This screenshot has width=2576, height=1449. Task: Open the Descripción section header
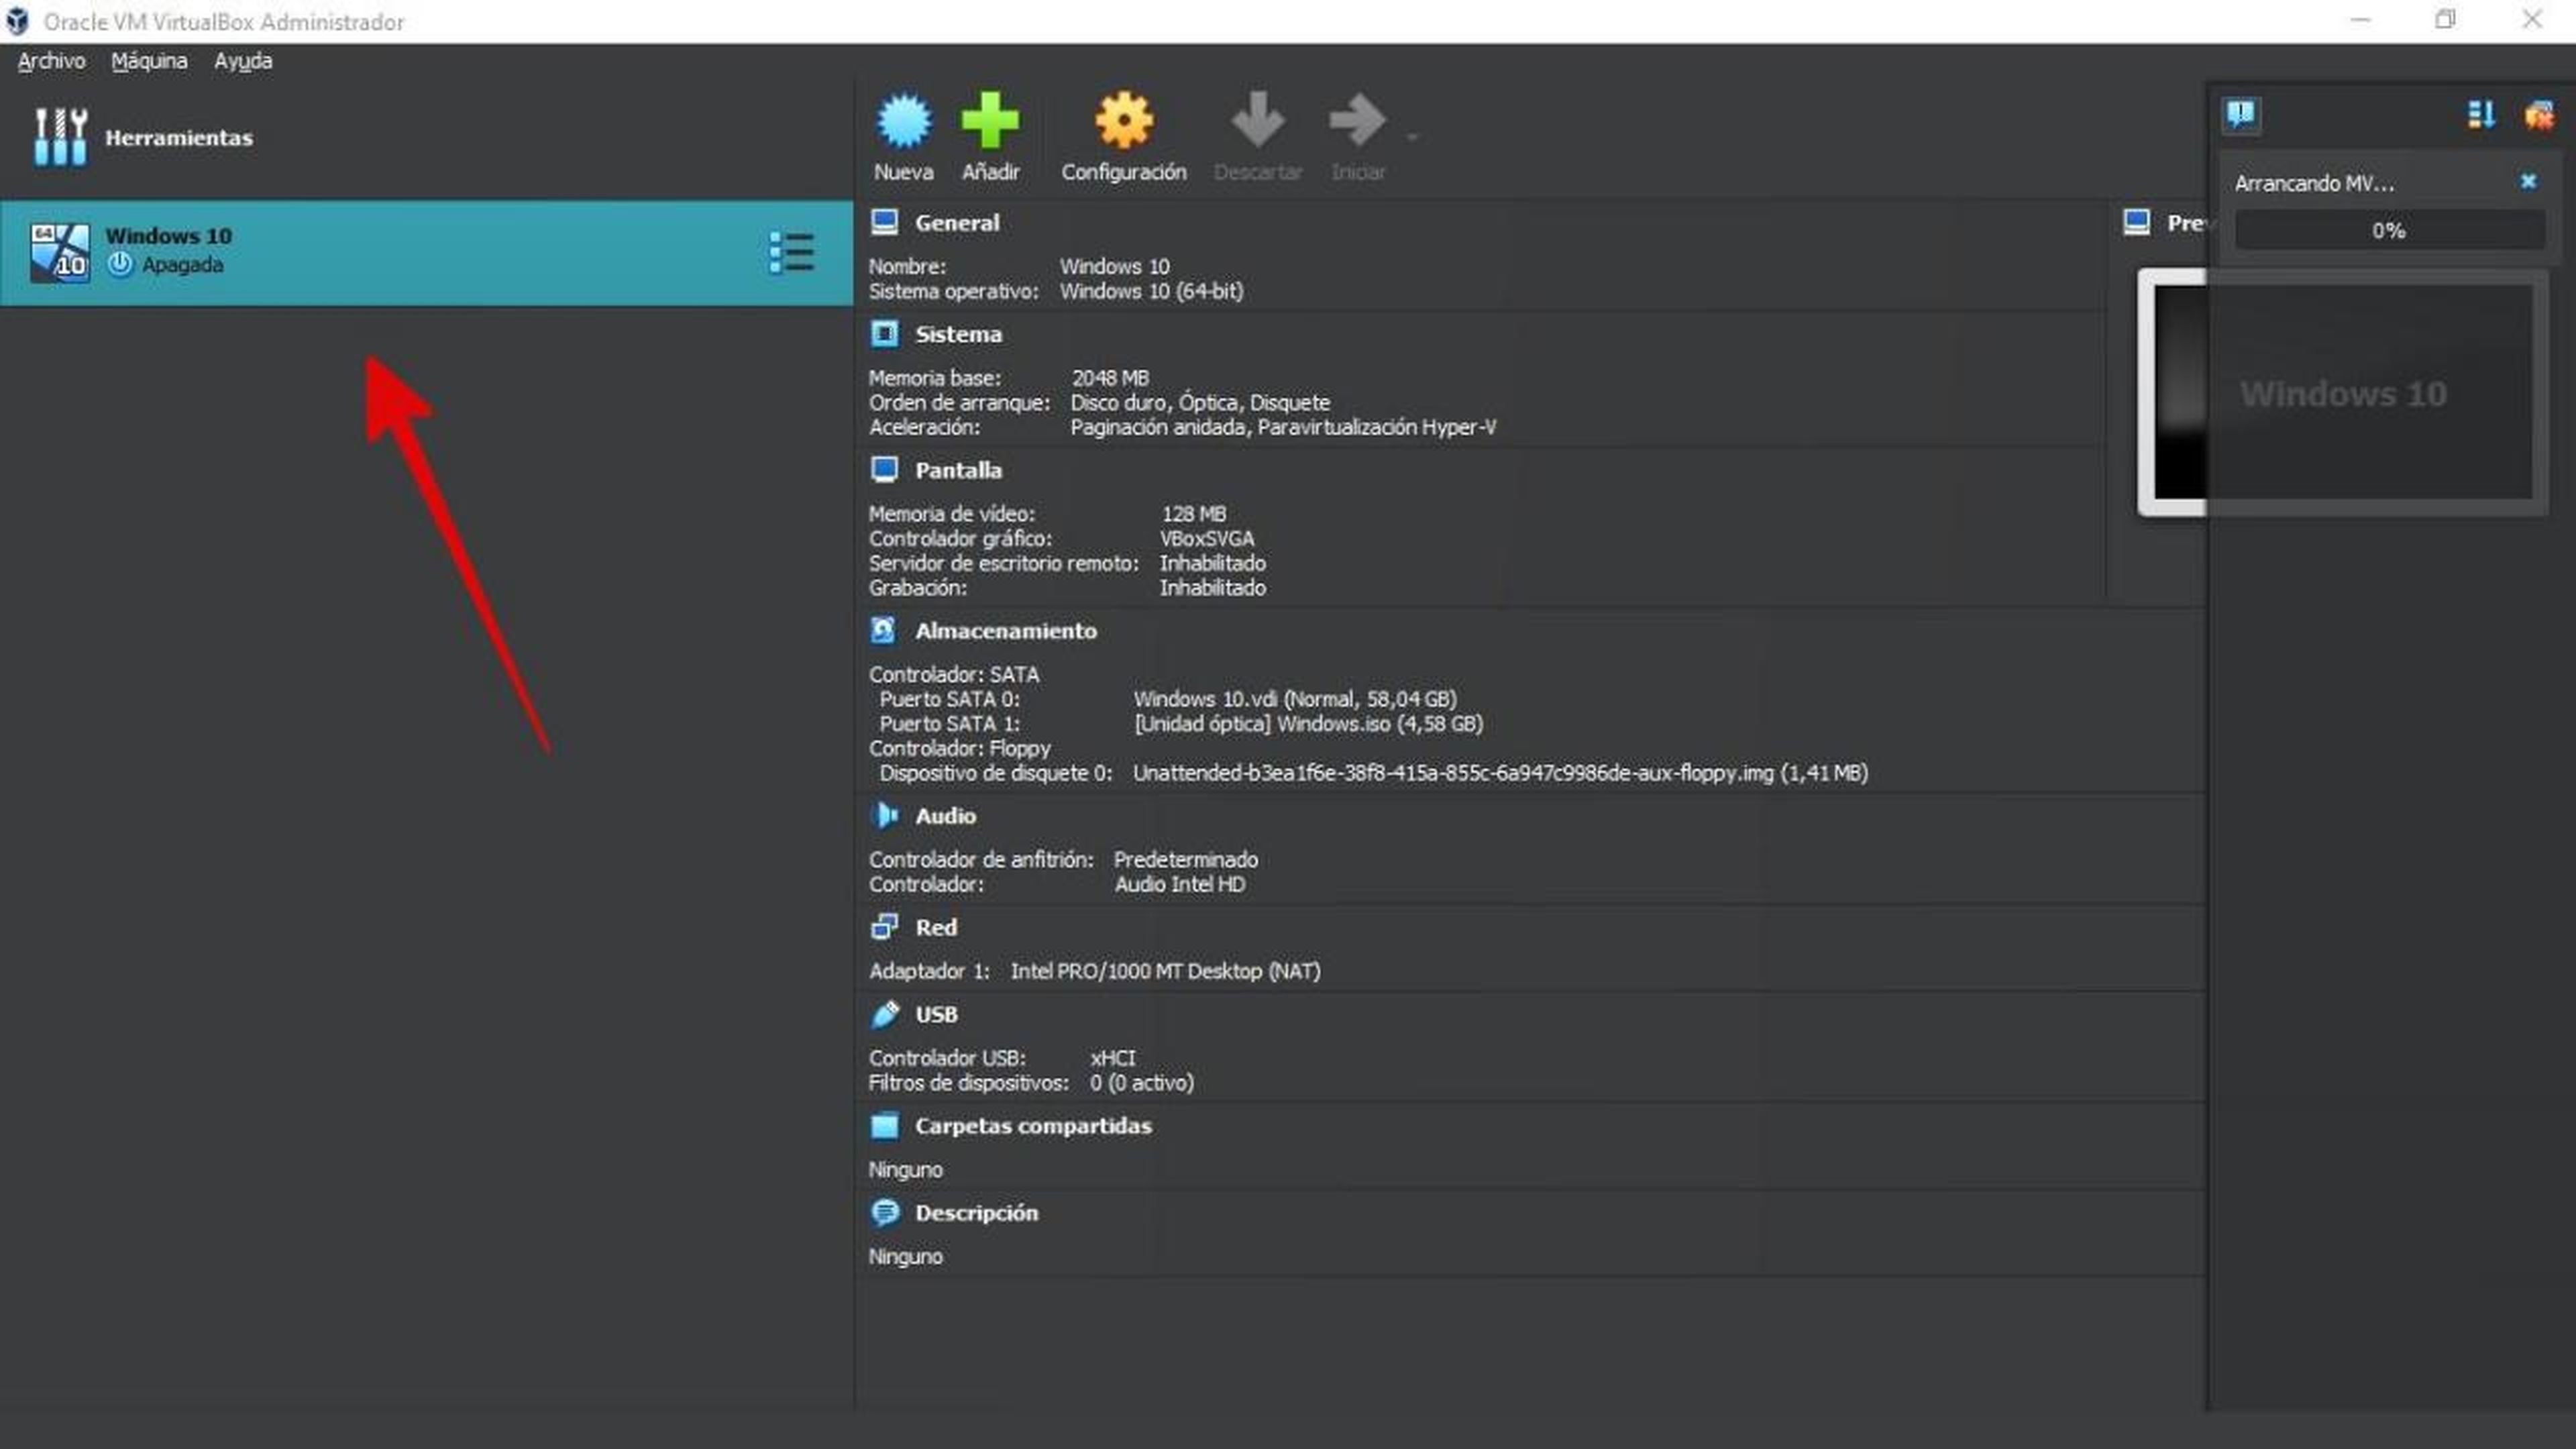point(977,1213)
